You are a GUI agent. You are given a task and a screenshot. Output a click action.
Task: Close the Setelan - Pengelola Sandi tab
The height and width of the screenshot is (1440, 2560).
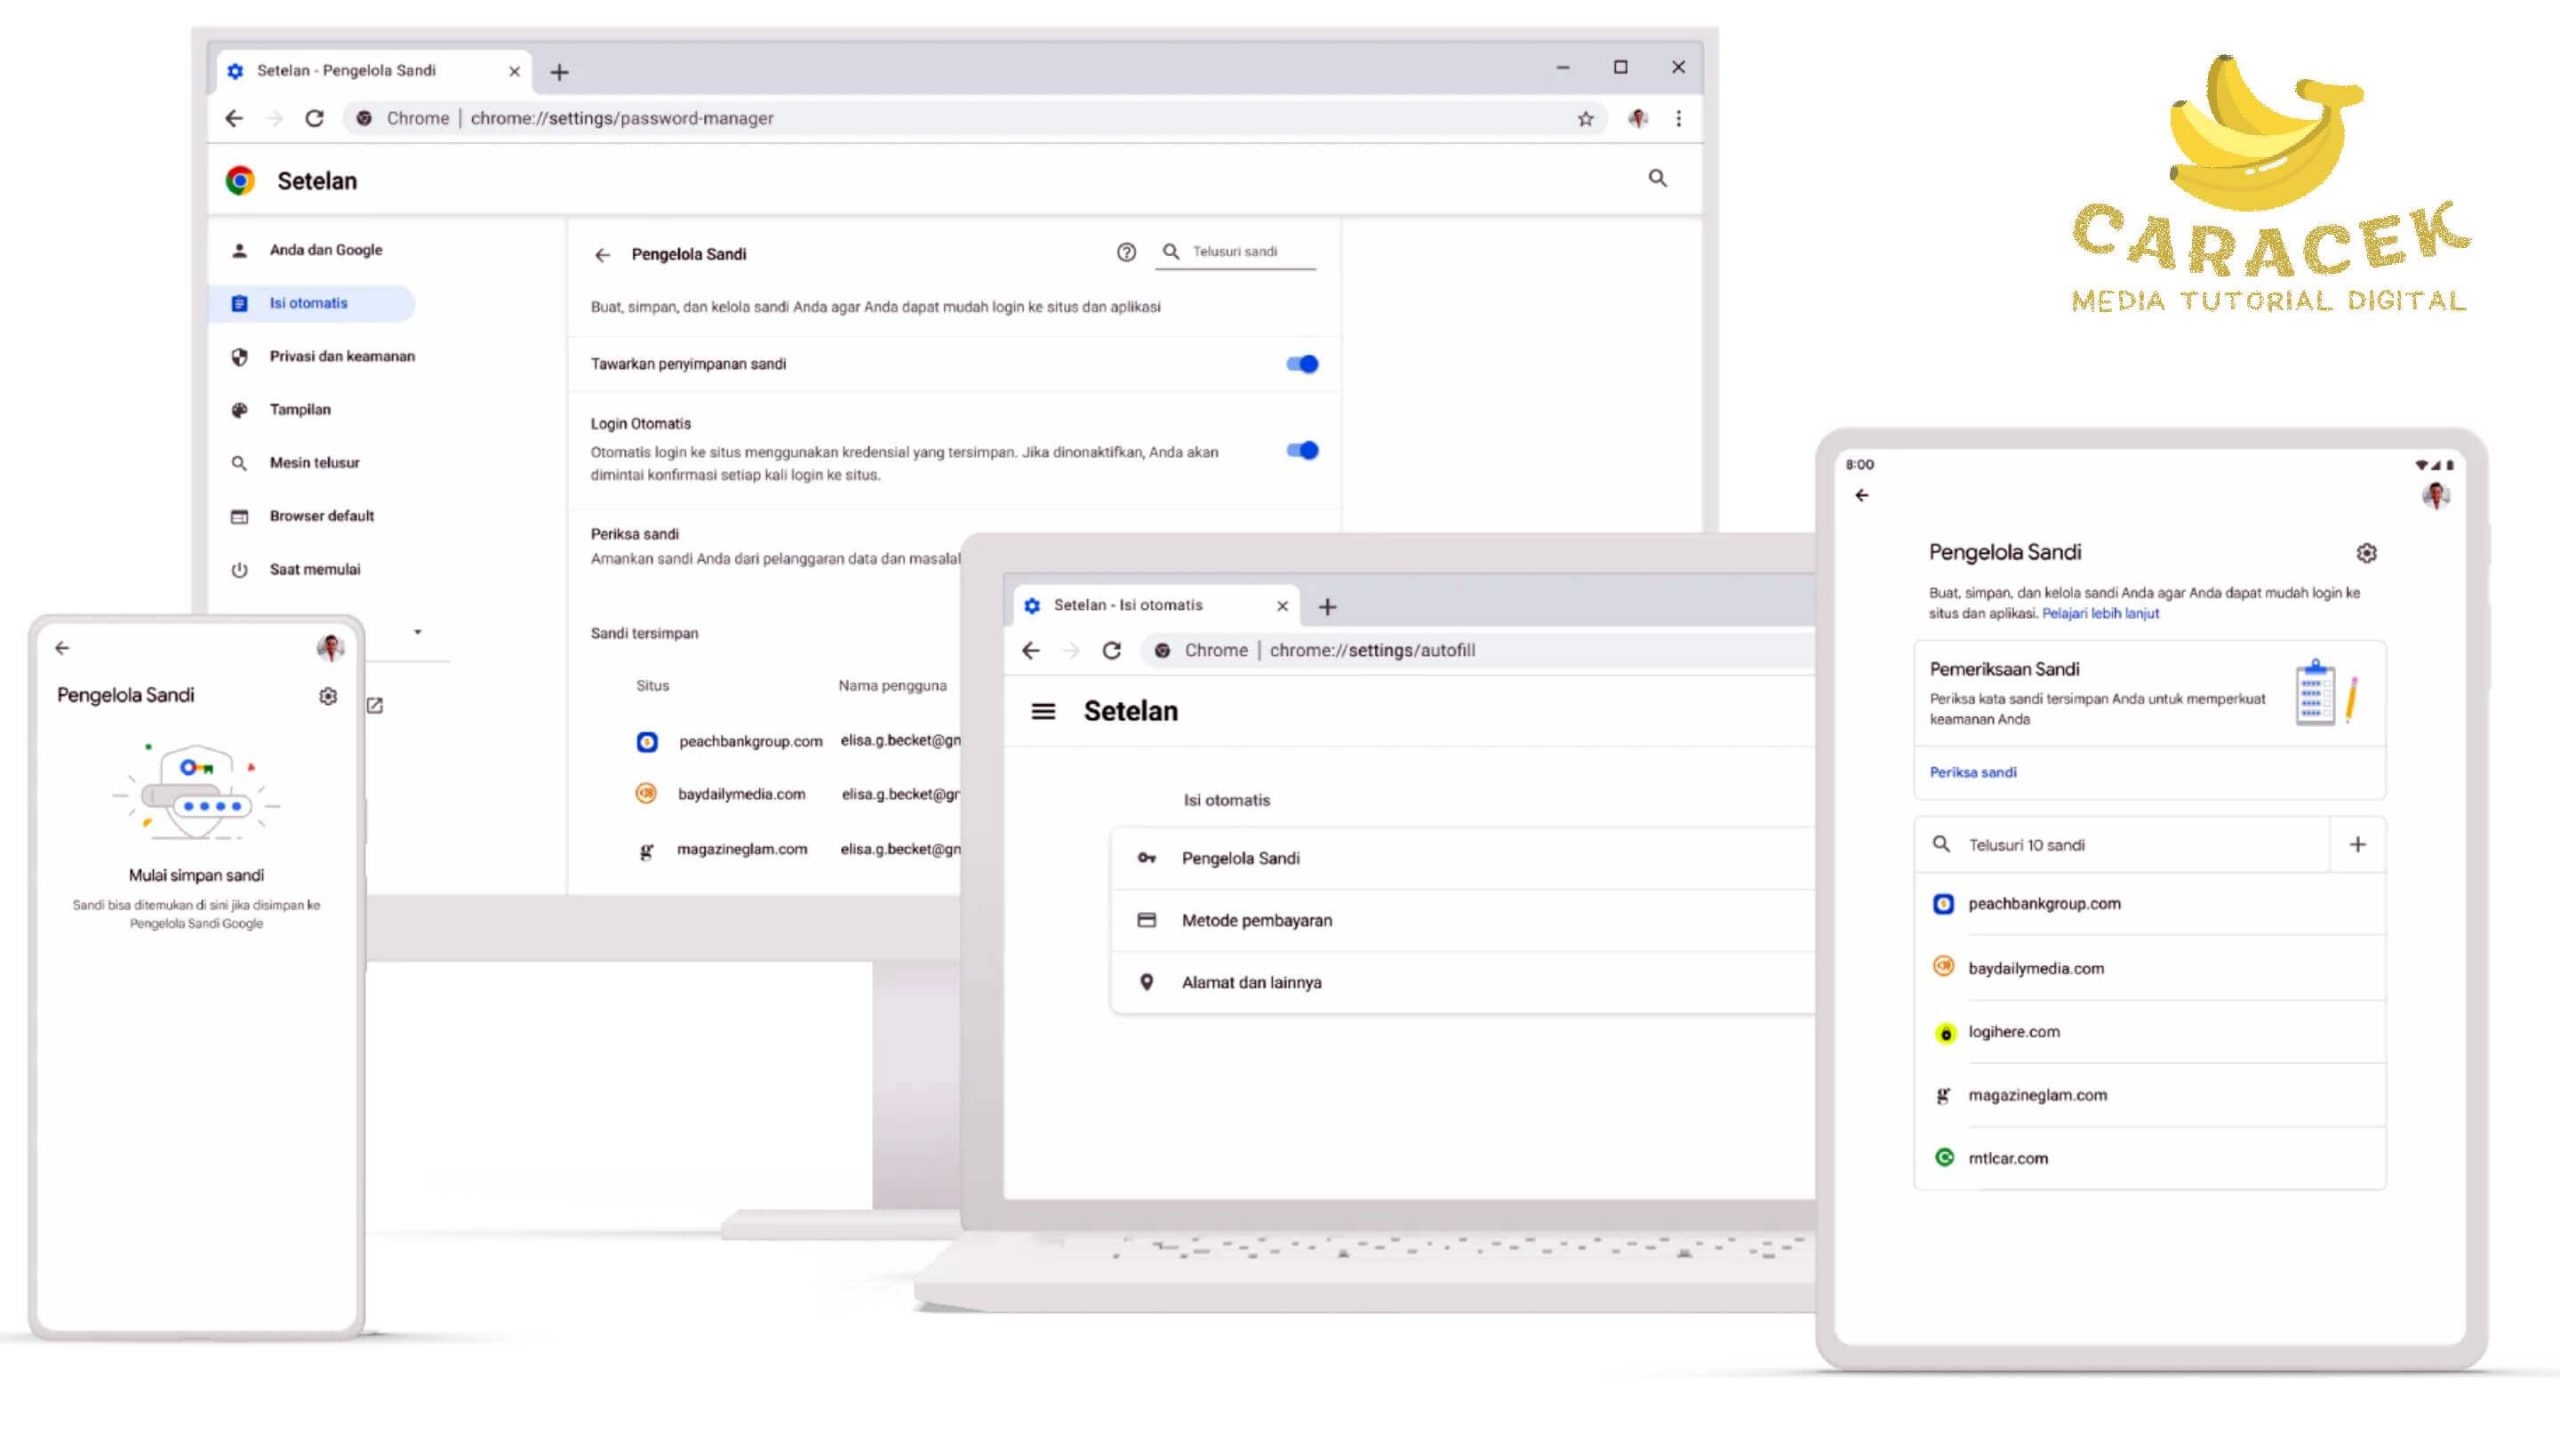[514, 71]
